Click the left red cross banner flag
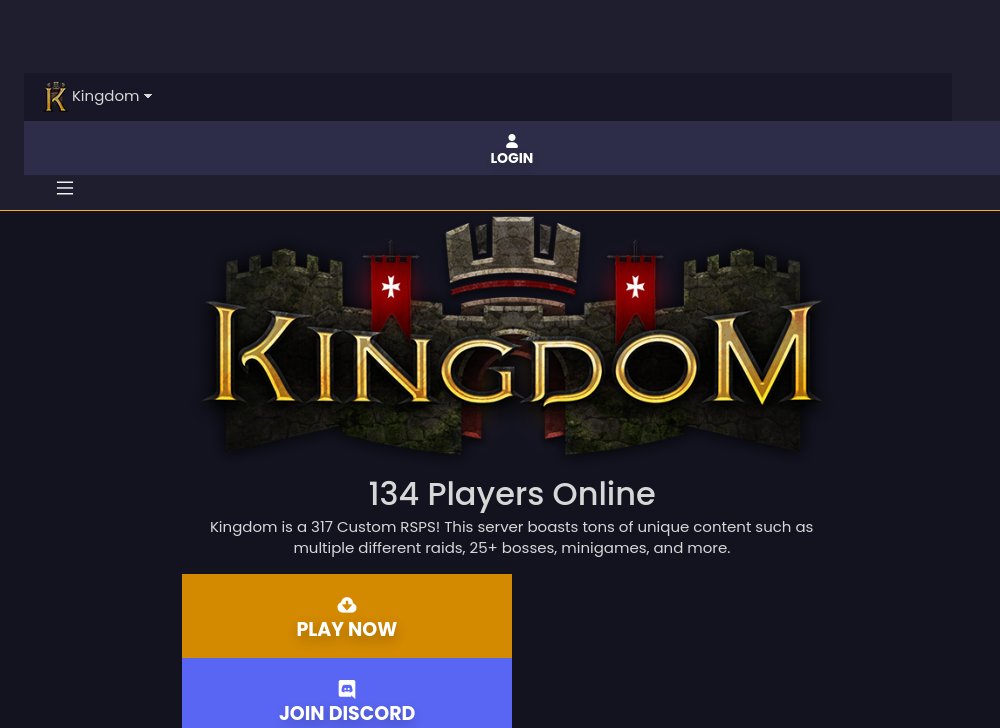 click(391, 289)
